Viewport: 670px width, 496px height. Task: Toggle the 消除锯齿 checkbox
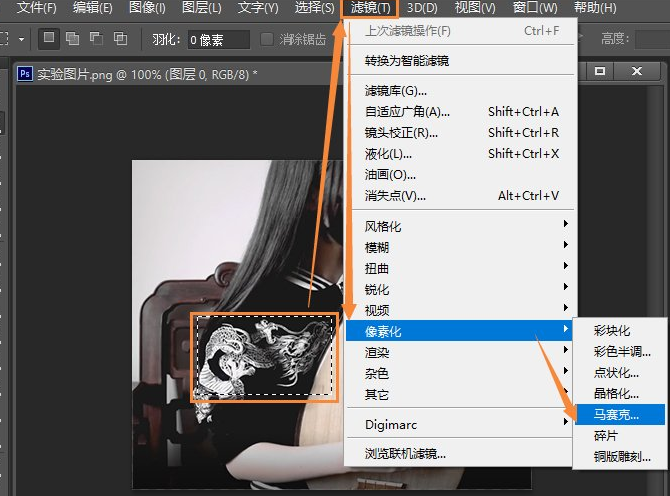[267, 39]
